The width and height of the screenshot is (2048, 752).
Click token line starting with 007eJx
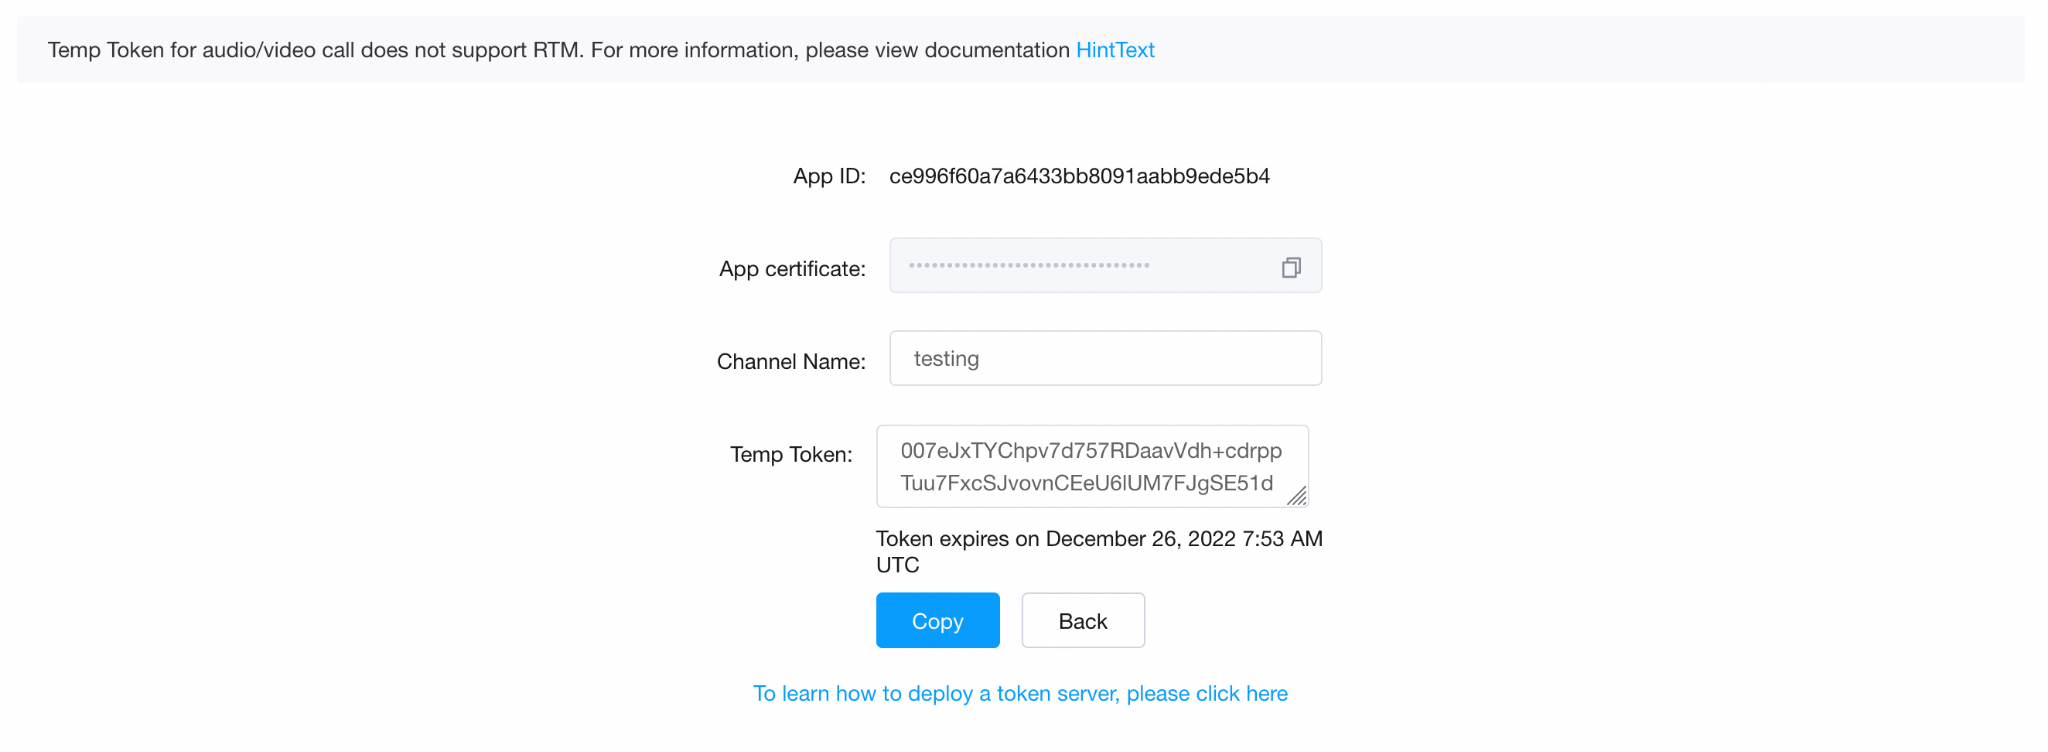tap(1091, 451)
